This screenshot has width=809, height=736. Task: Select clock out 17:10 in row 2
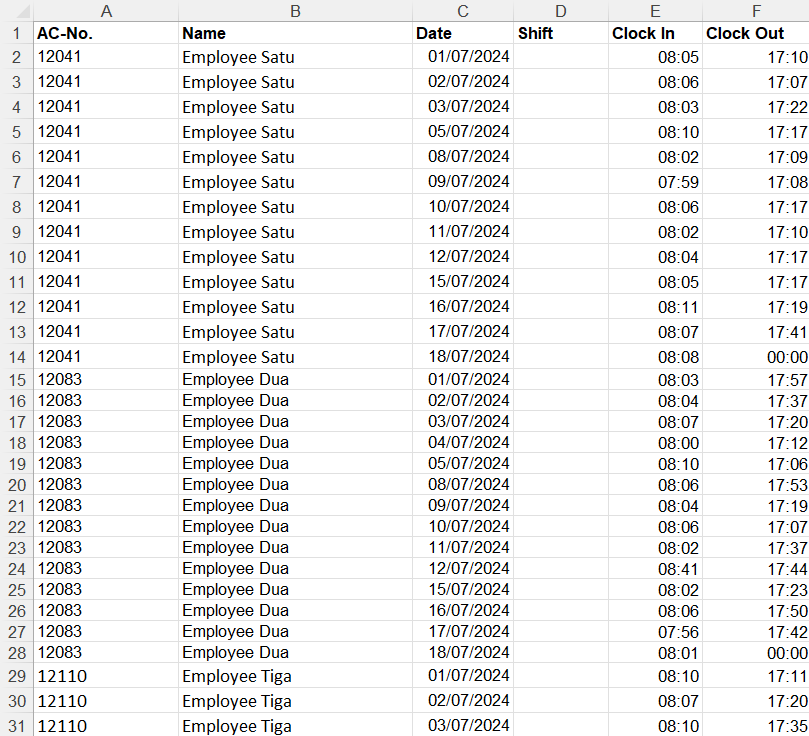756,56
